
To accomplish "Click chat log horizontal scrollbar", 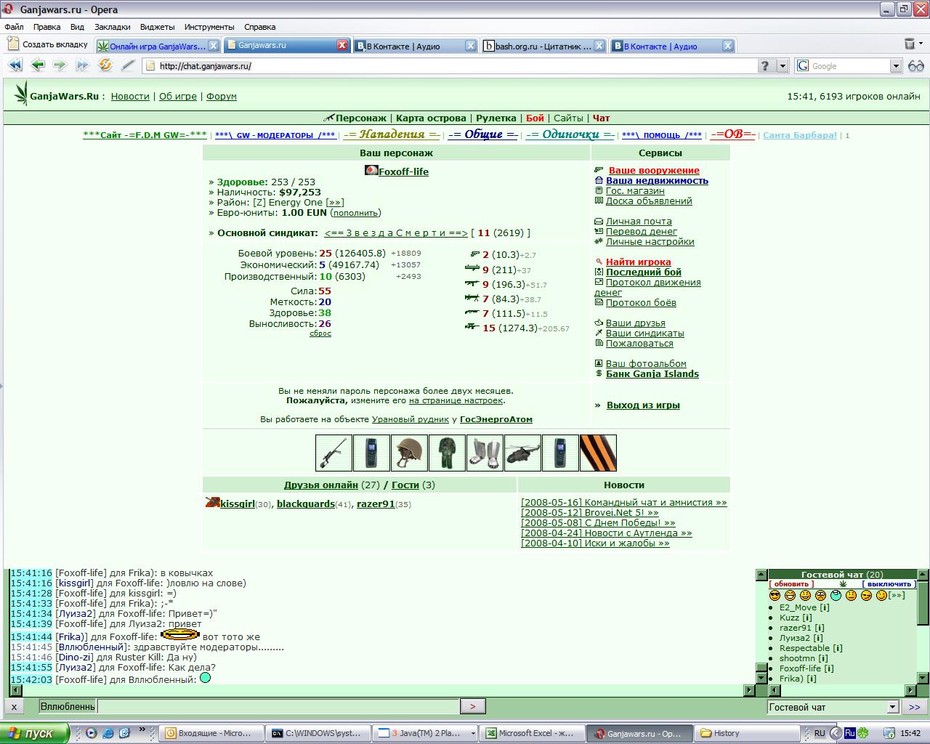I will pyautogui.click(x=383, y=690).
